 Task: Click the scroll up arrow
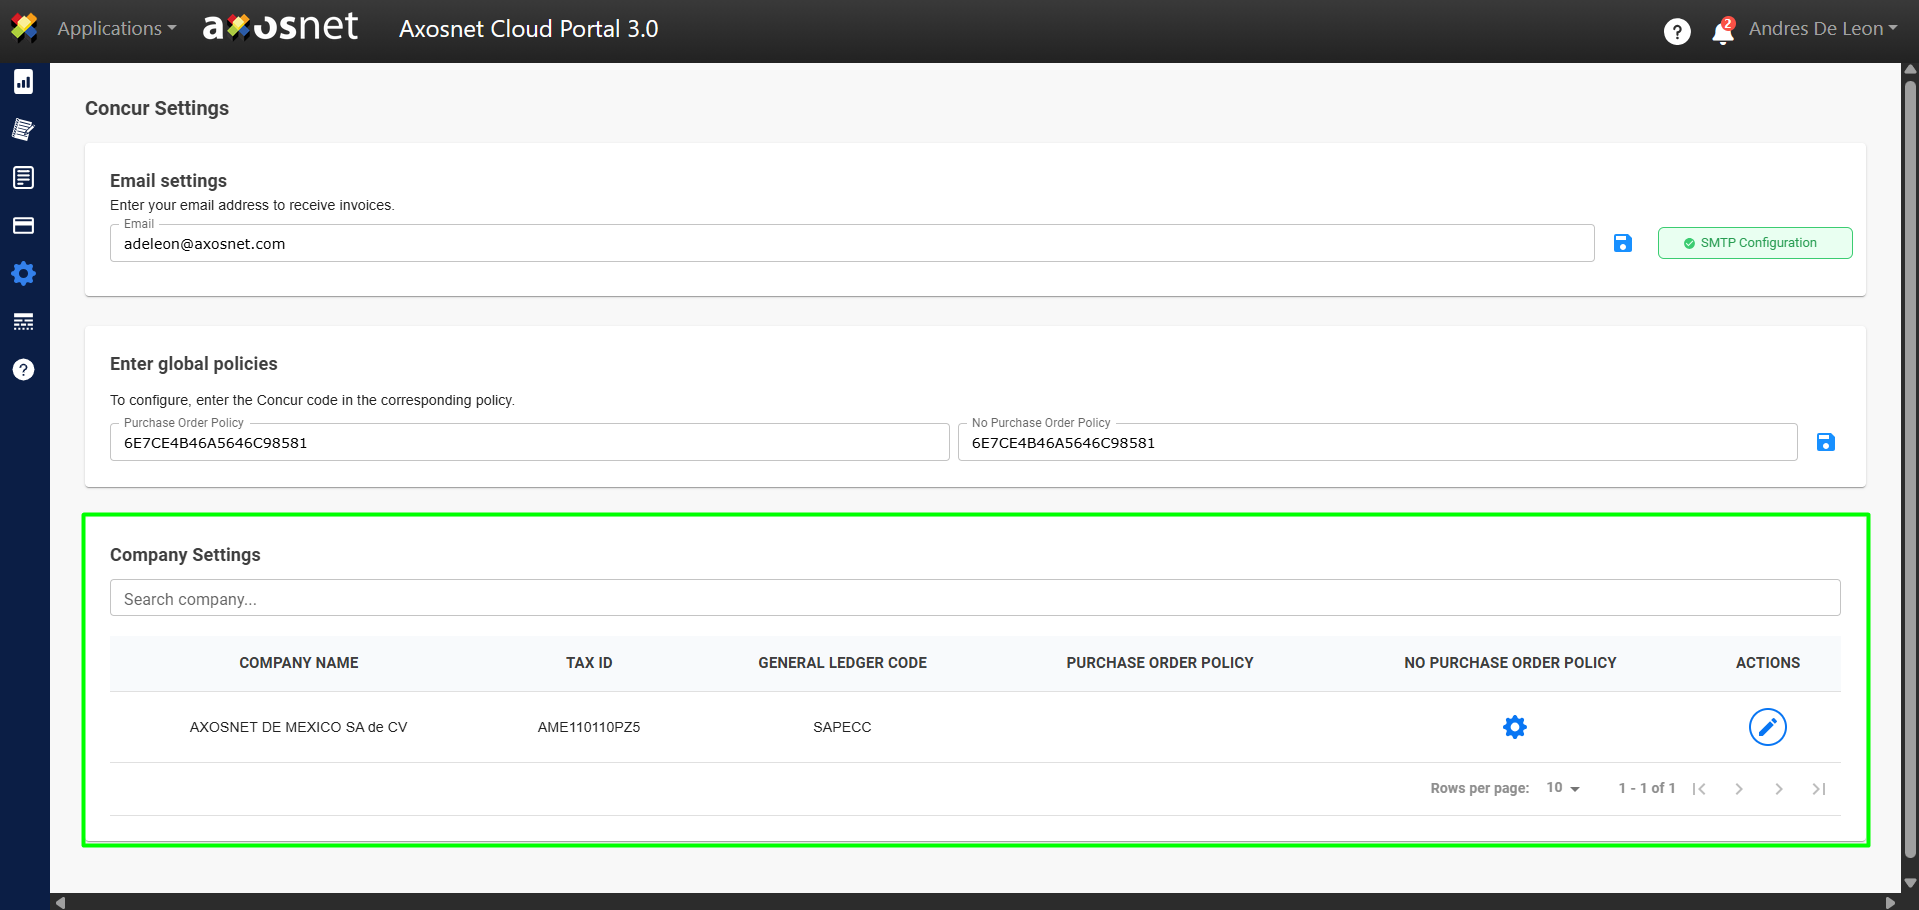pos(1910,70)
